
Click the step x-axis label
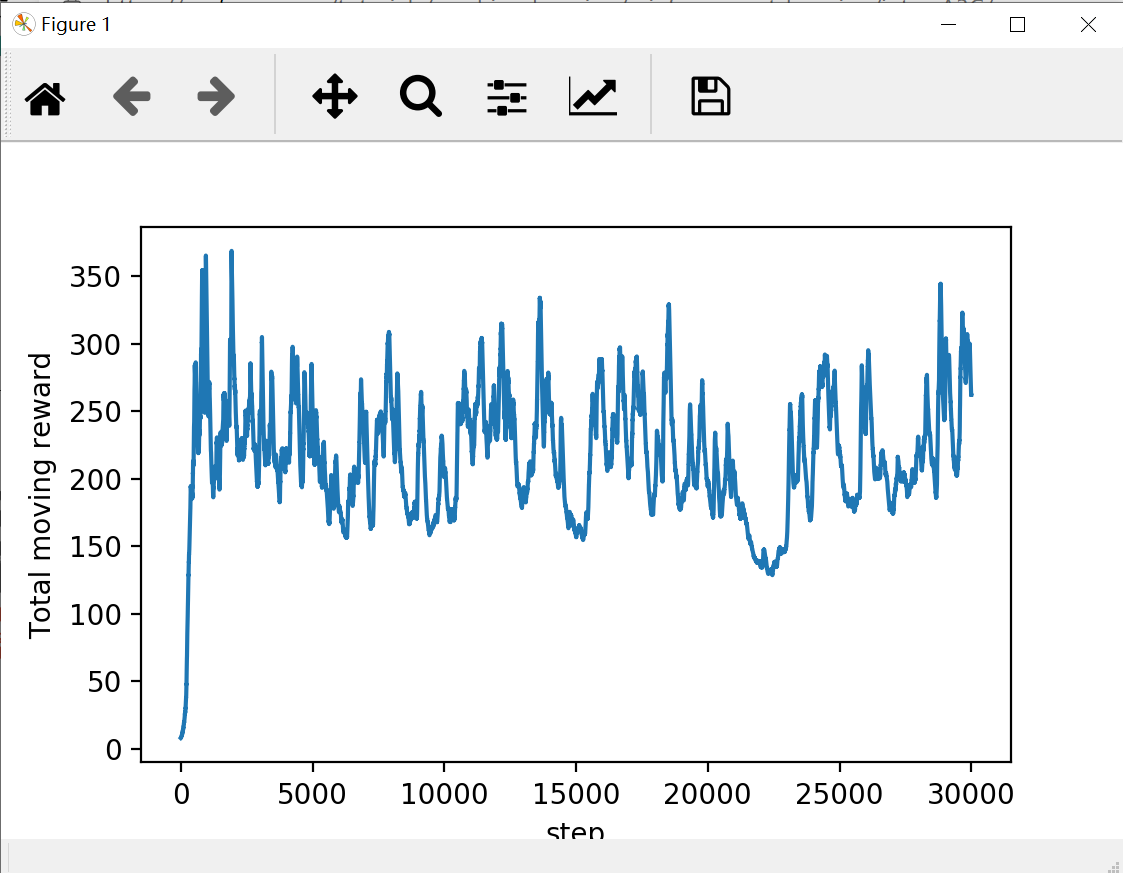coord(575,831)
